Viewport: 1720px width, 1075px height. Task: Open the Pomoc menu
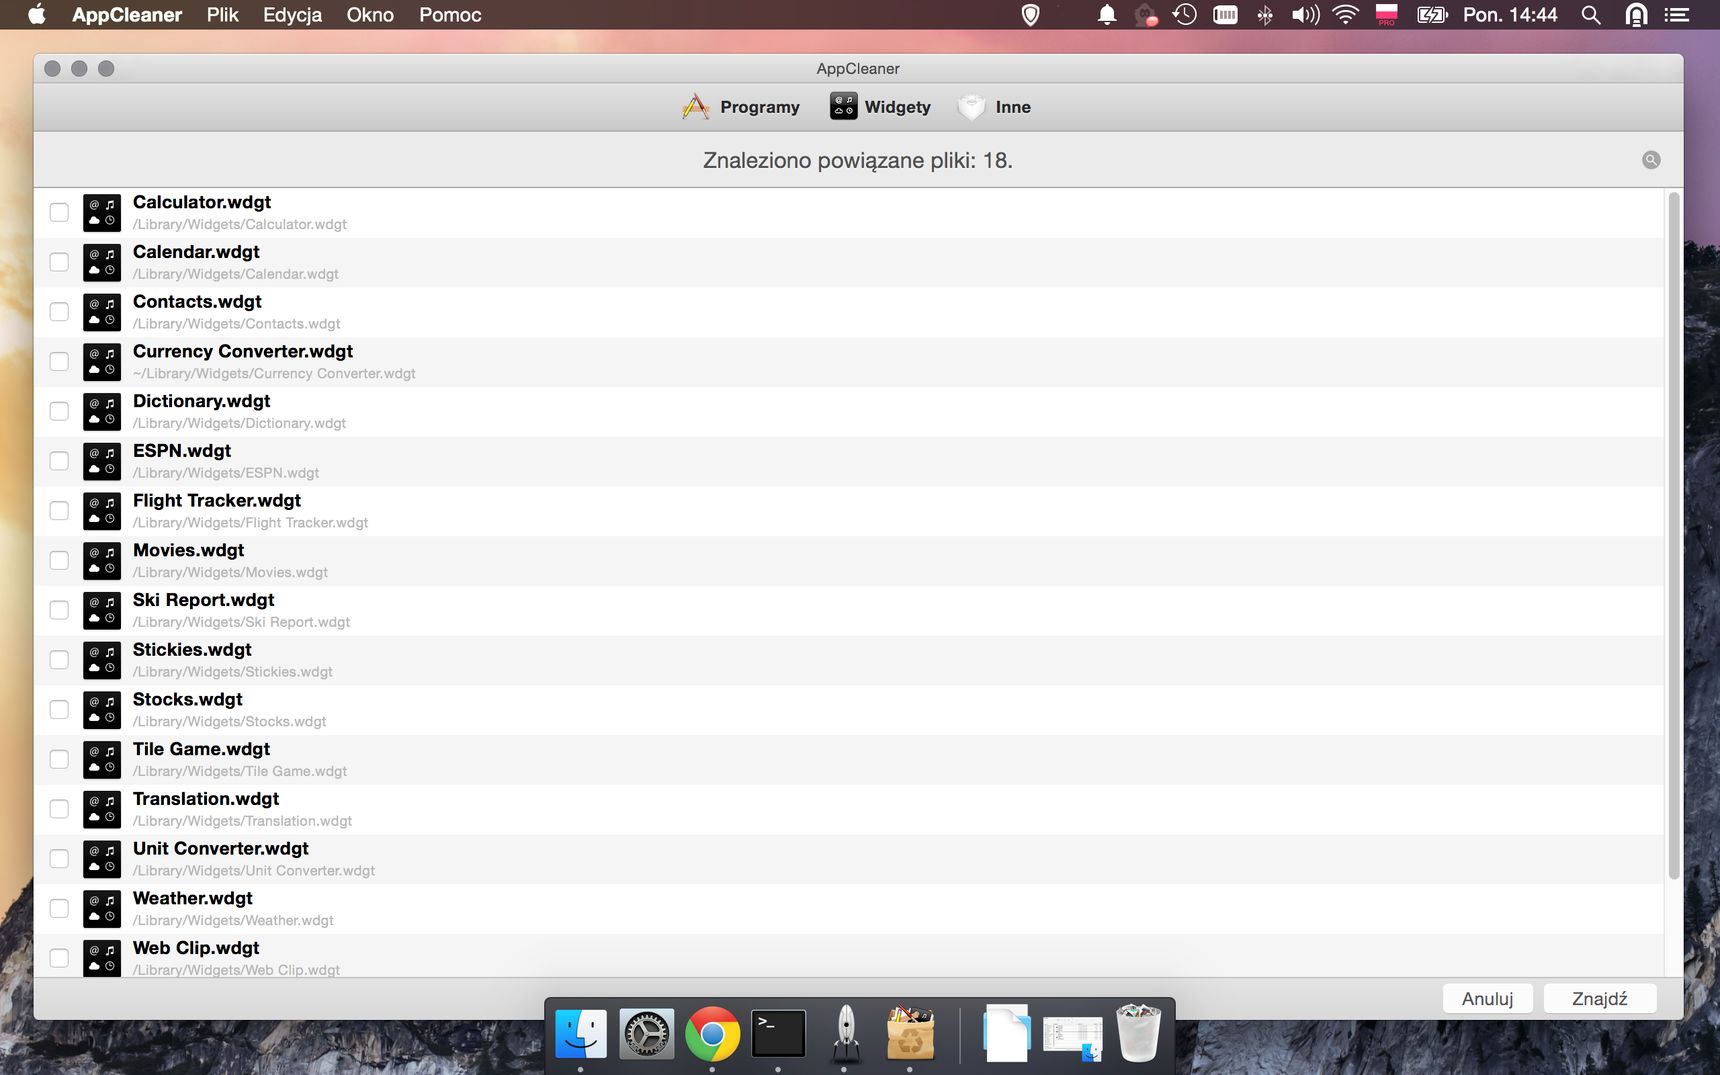450,15
